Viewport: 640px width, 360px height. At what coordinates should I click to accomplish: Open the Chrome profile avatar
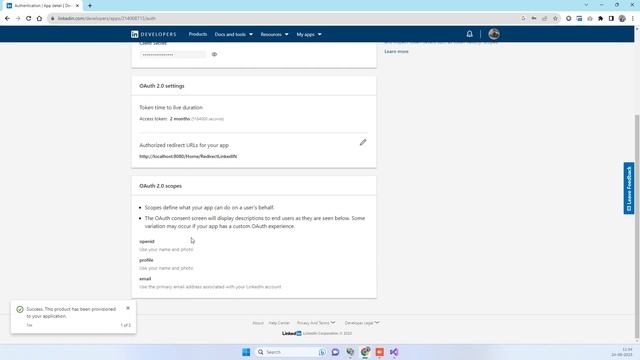coord(622,18)
